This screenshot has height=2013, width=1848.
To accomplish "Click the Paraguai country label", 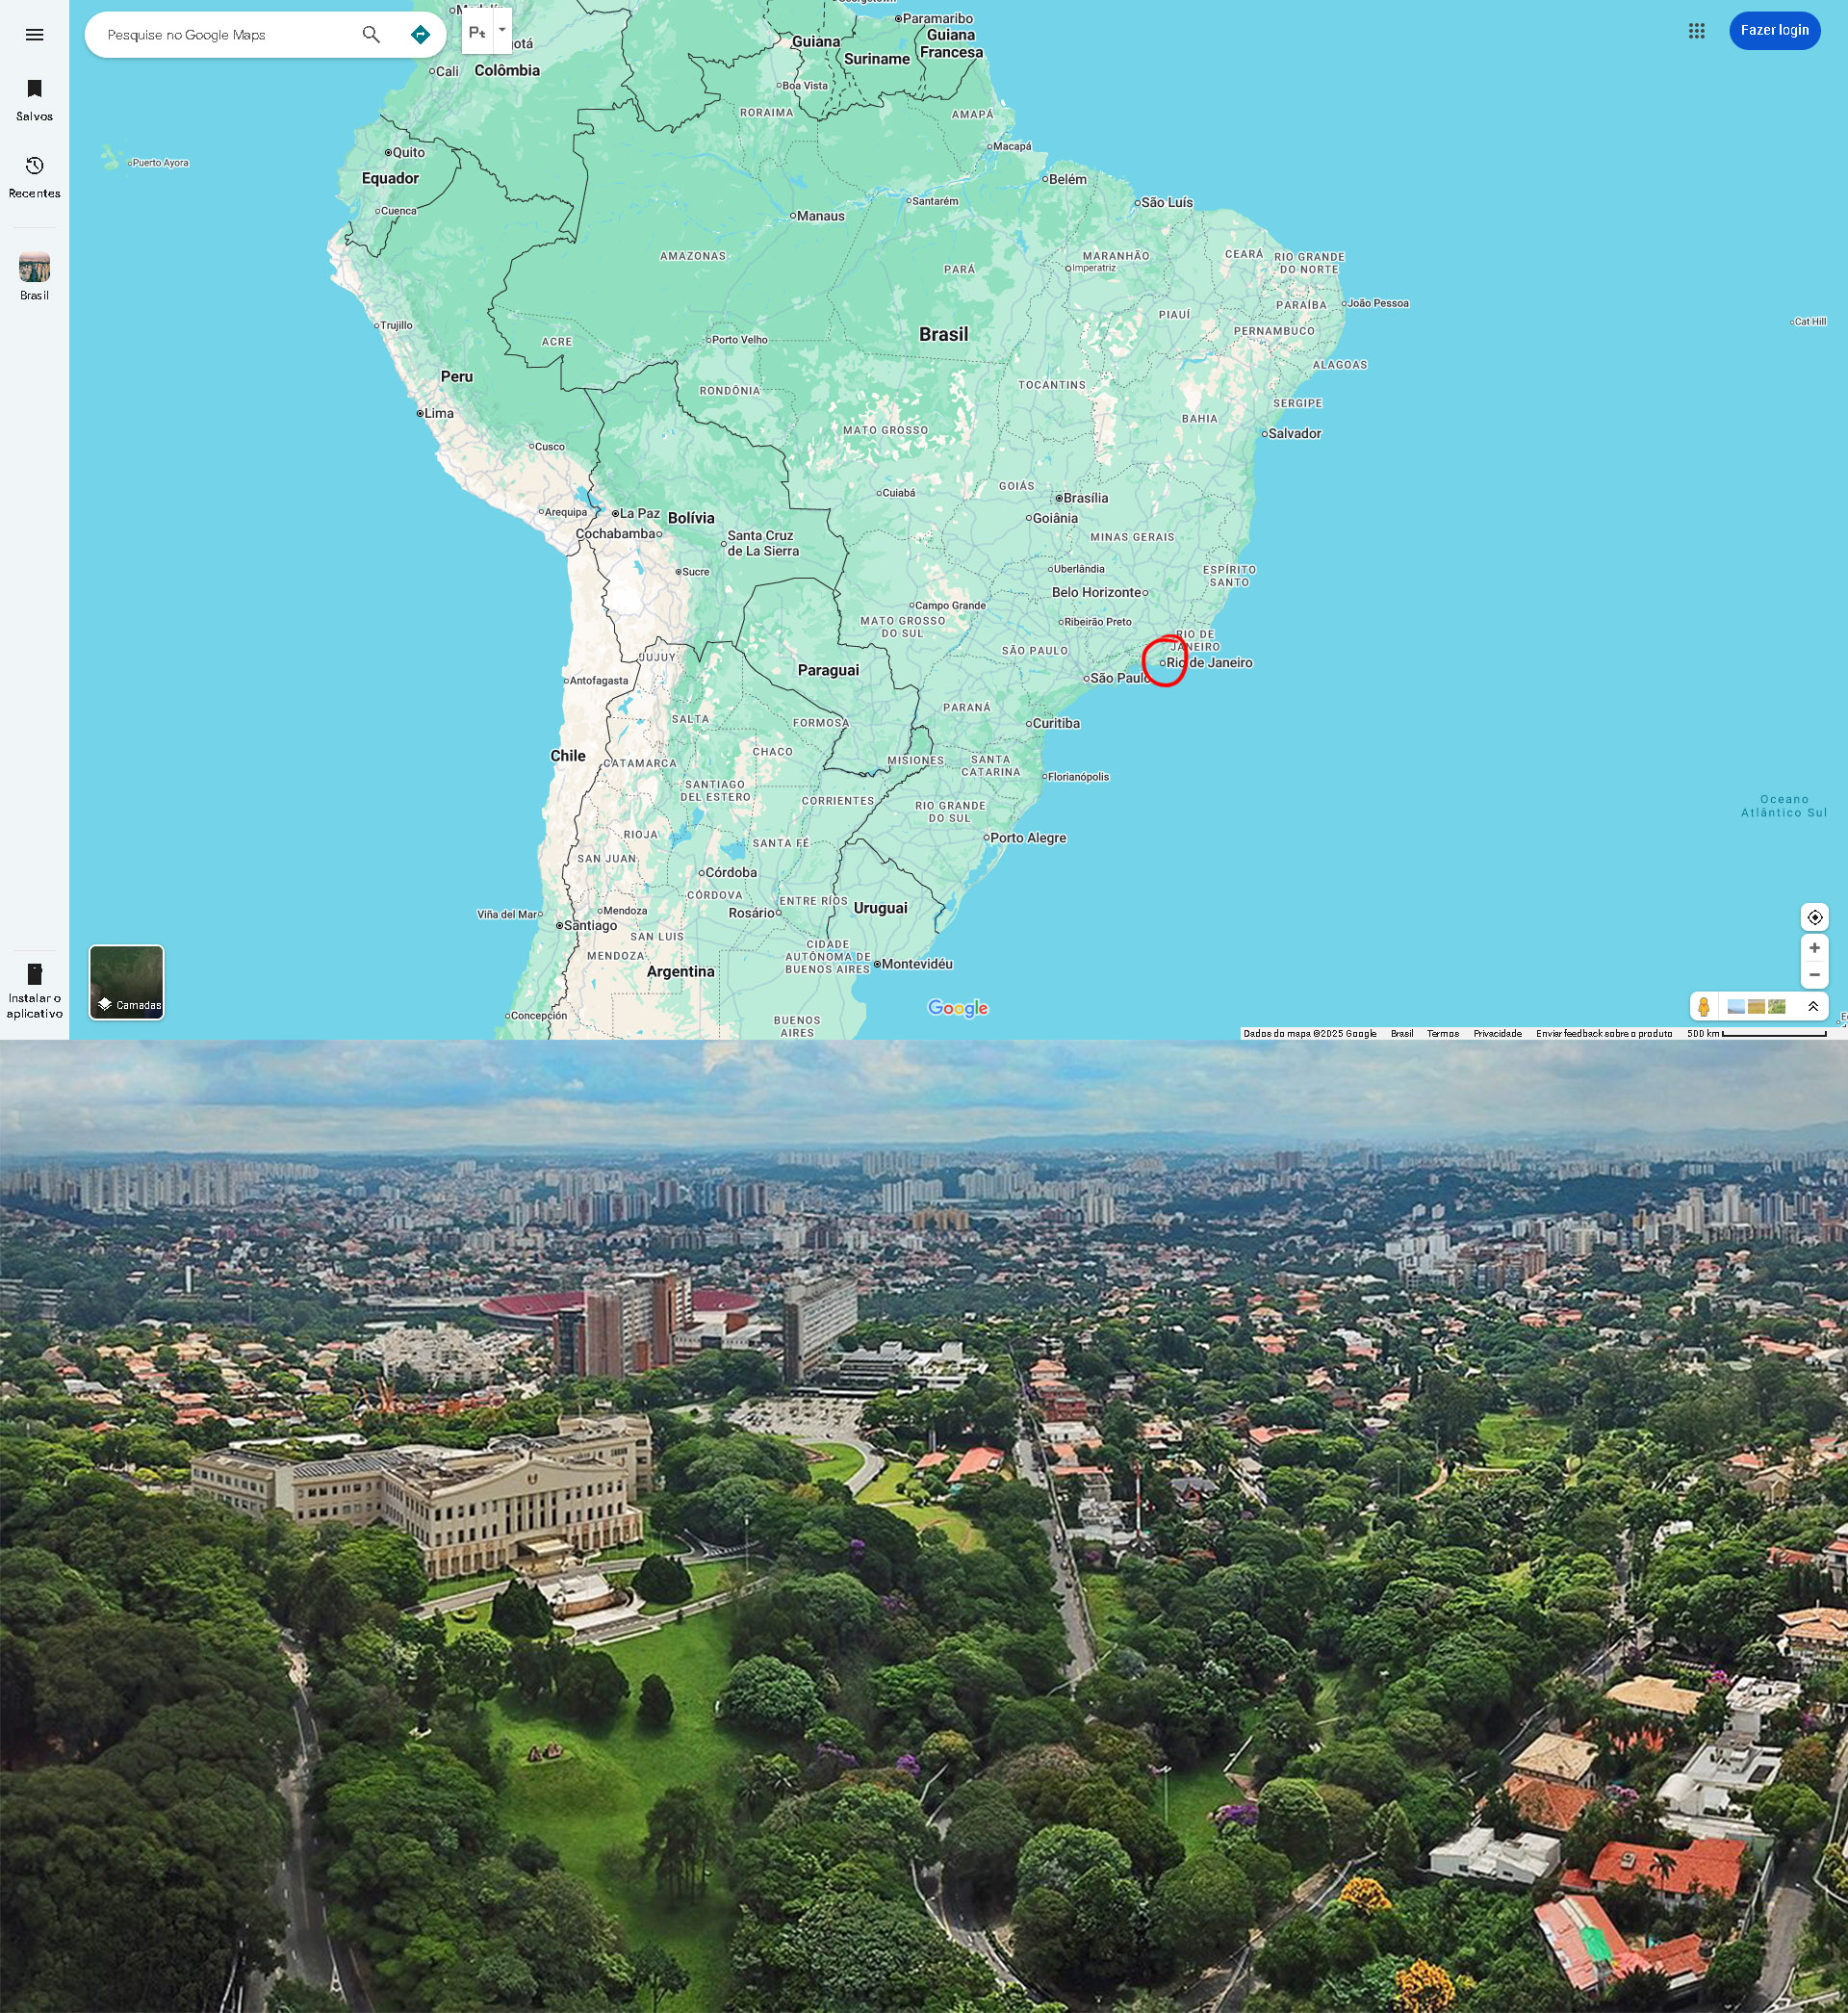I will (828, 670).
